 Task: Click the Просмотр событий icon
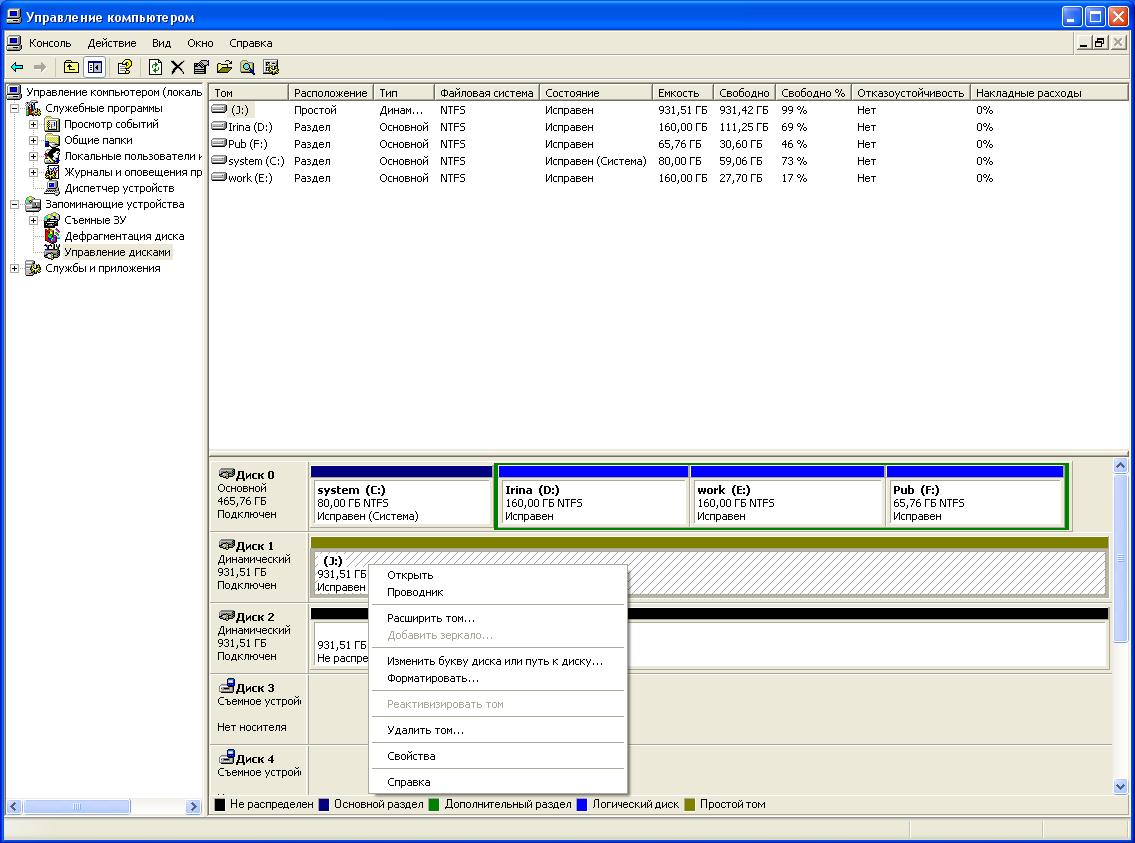(x=52, y=124)
